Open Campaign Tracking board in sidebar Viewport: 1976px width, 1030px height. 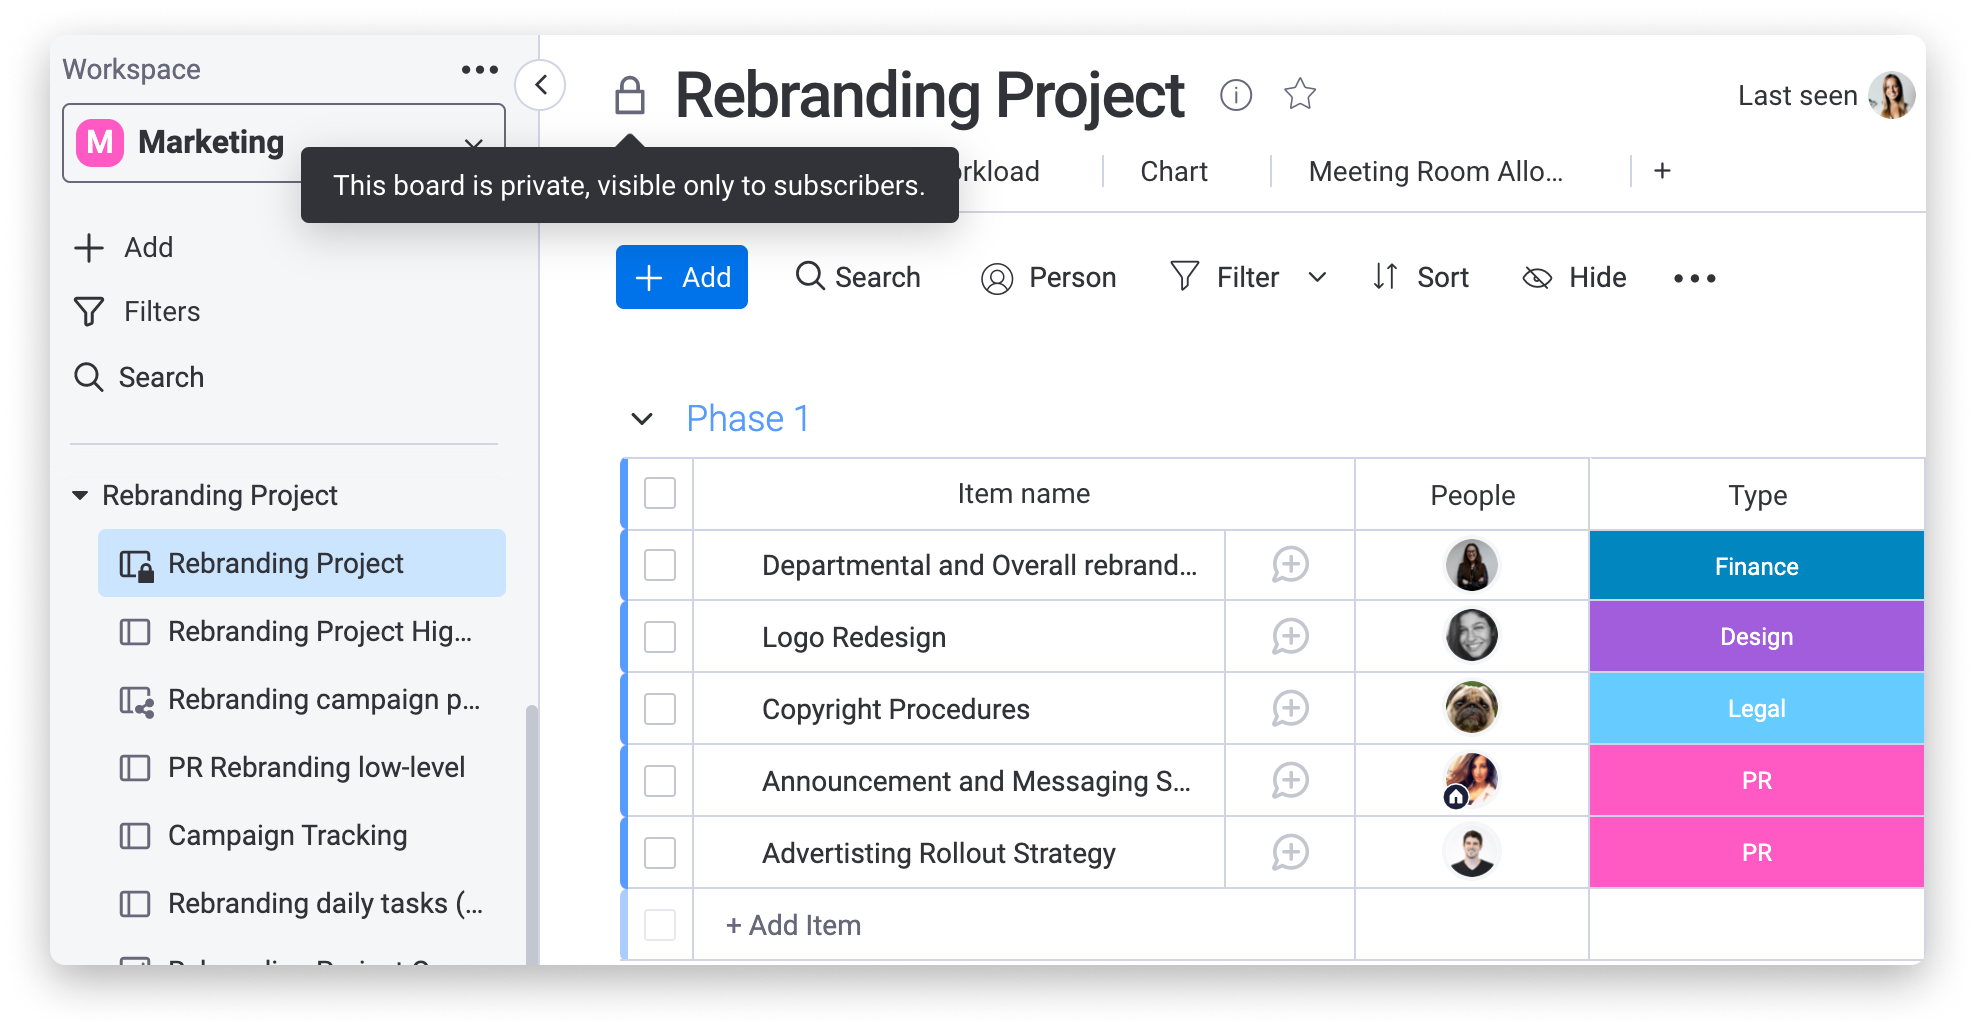[287, 835]
